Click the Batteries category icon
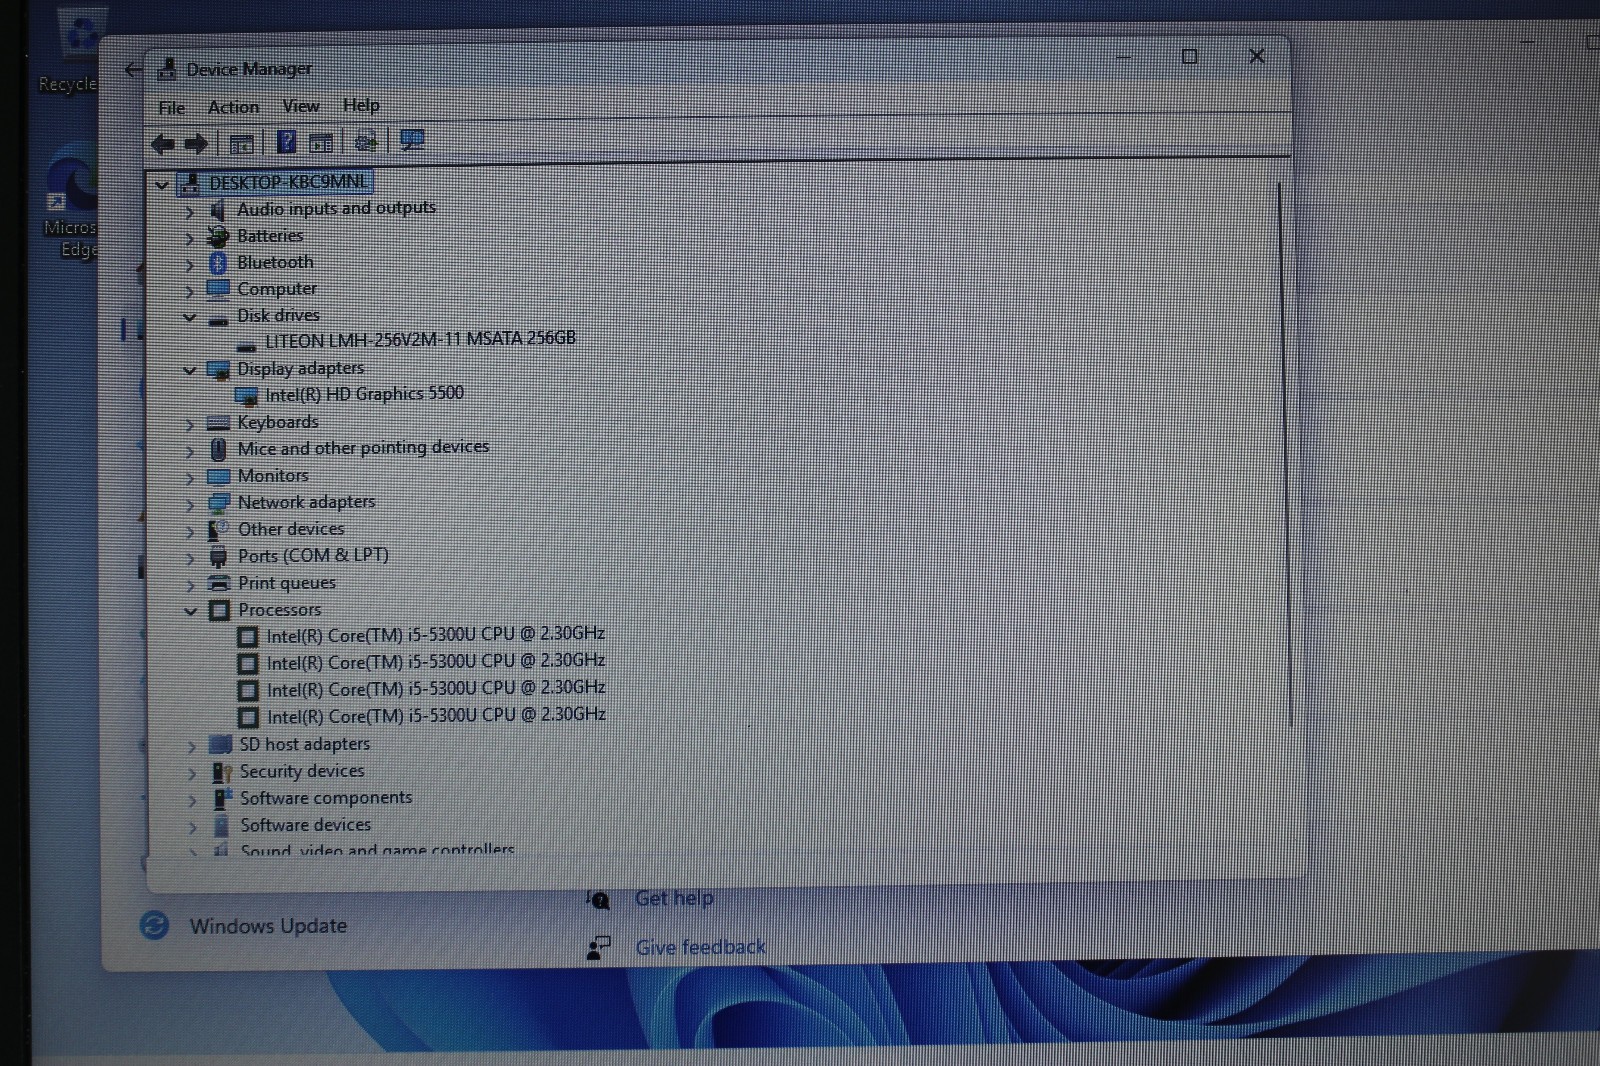 (x=218, y=237)
